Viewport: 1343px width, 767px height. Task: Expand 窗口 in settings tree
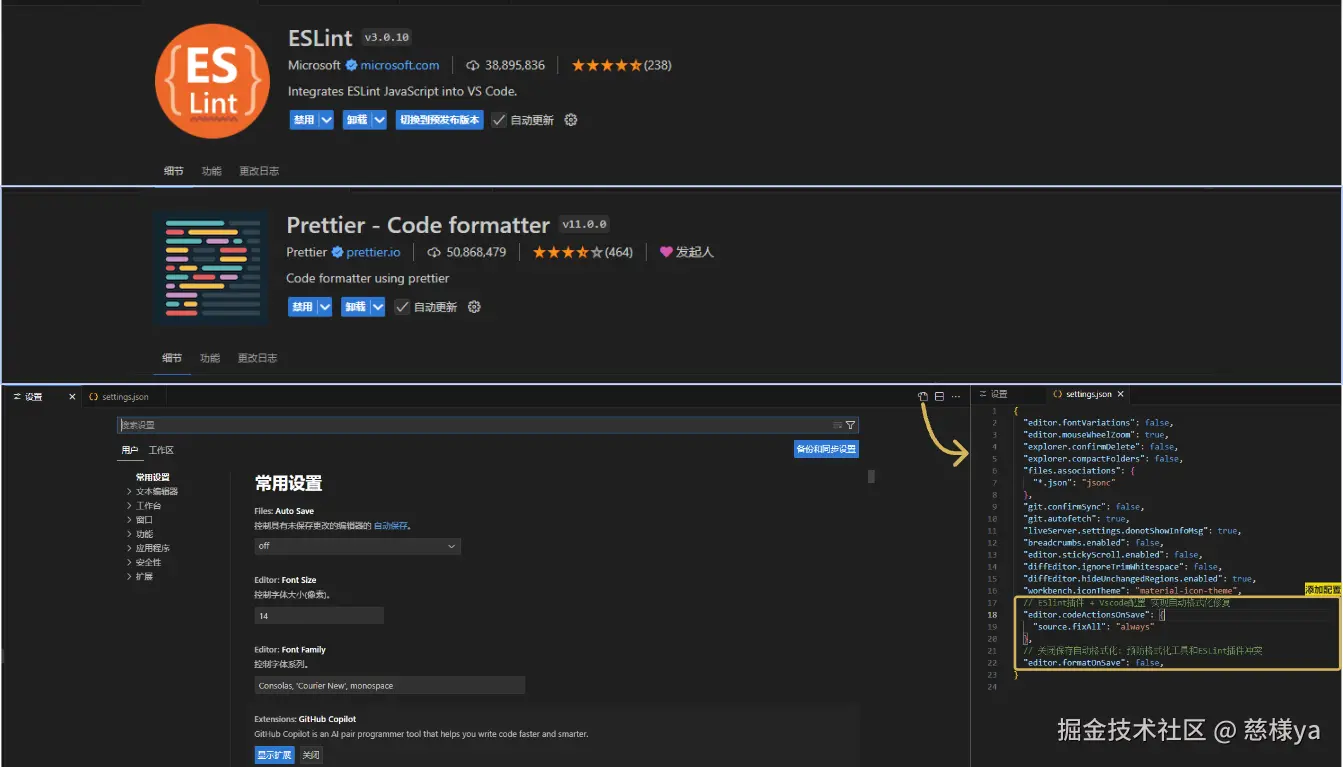click(129, 520)
